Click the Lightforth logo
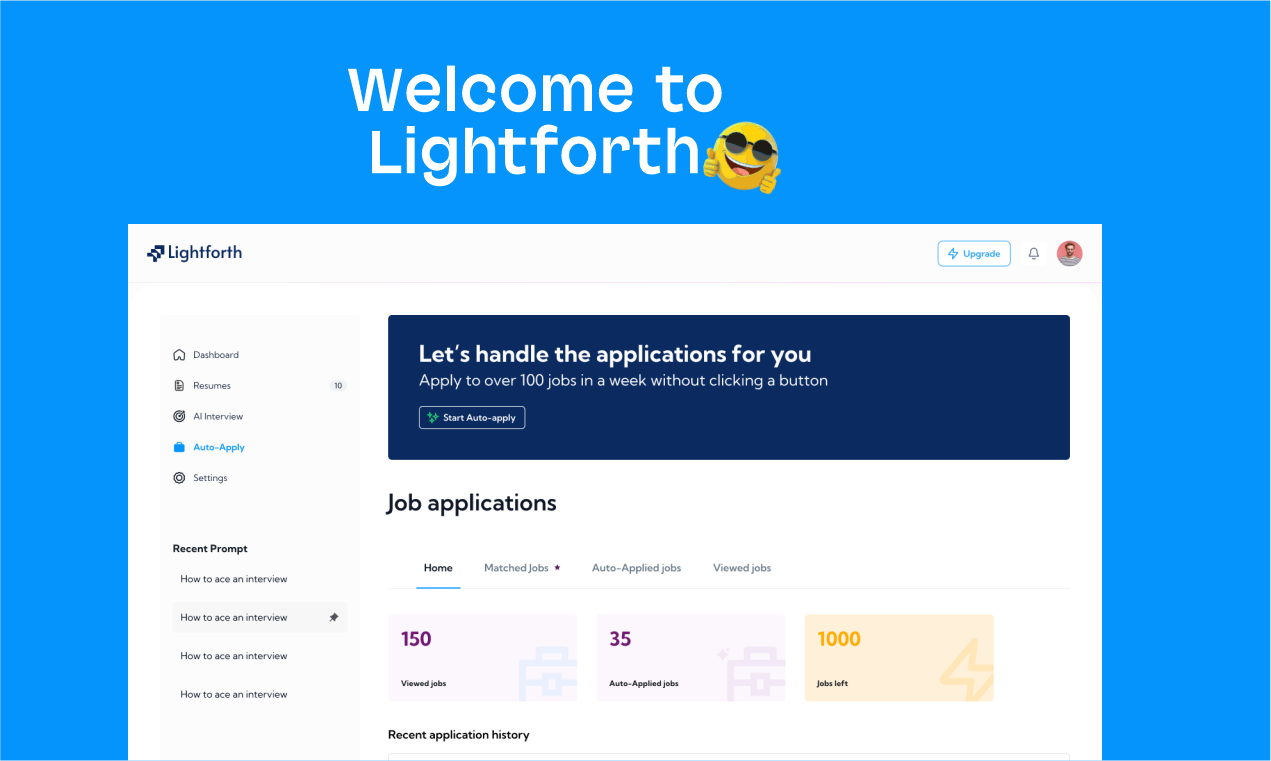This screenshot has width=1271, height=761. (x=194, y=253)
